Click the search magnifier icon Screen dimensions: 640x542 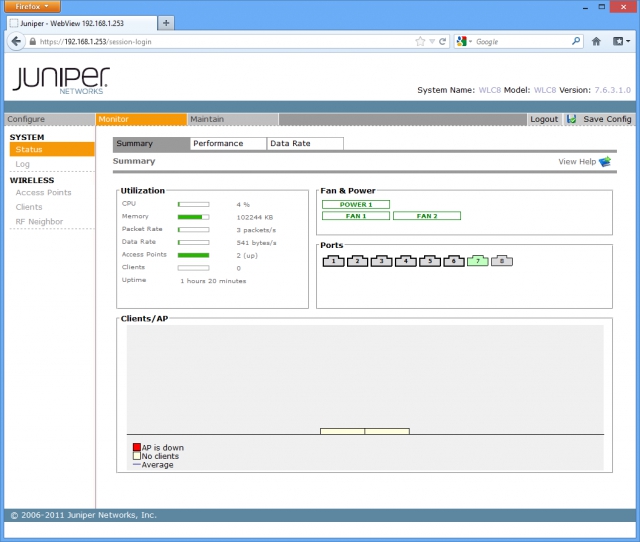[576, 41]
